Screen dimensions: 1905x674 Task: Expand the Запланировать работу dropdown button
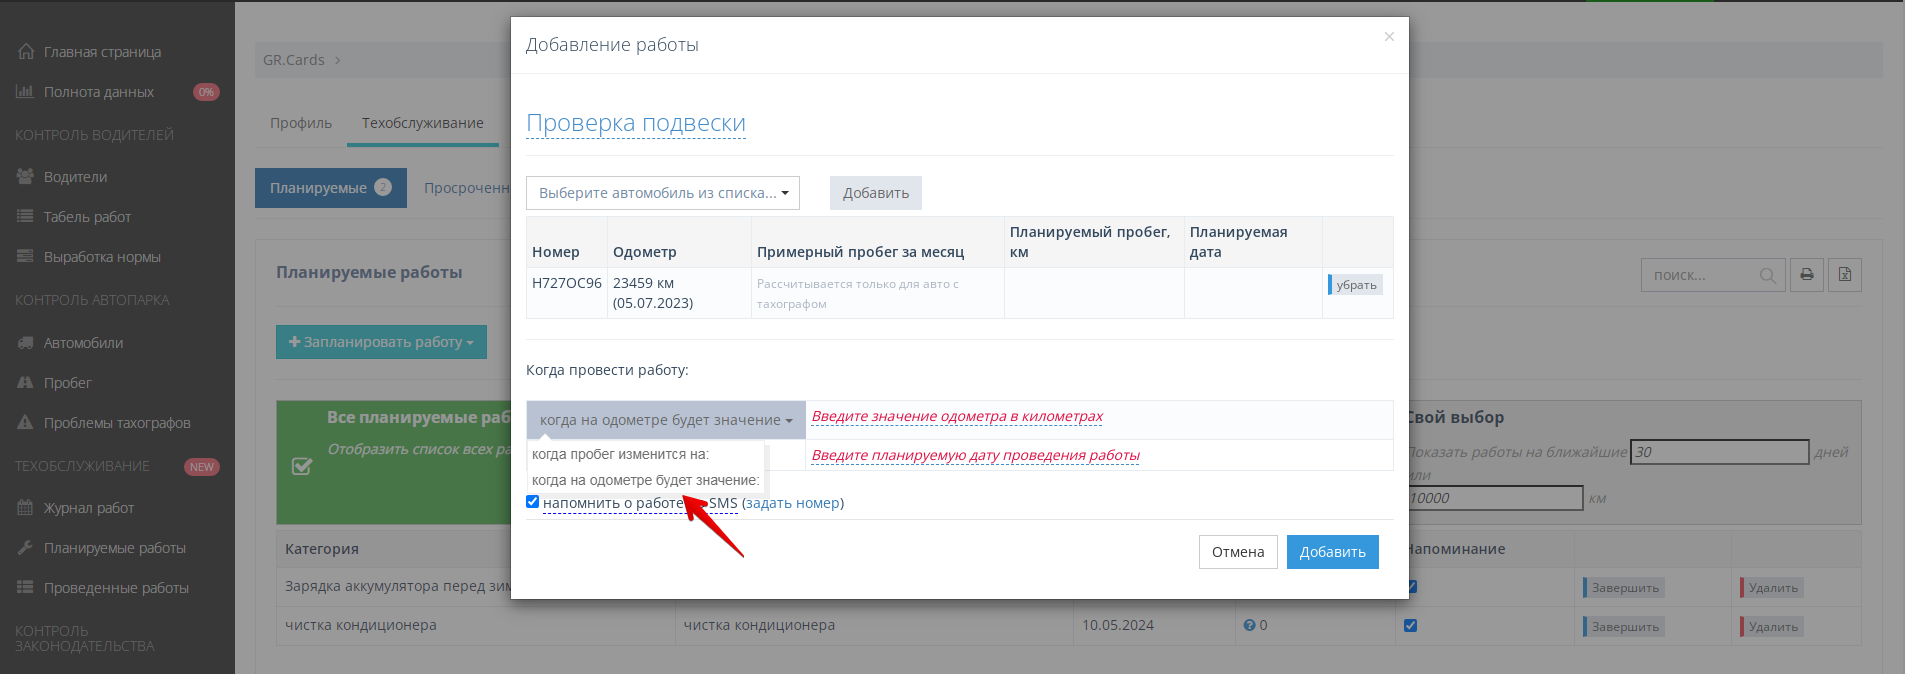(381, 342)
